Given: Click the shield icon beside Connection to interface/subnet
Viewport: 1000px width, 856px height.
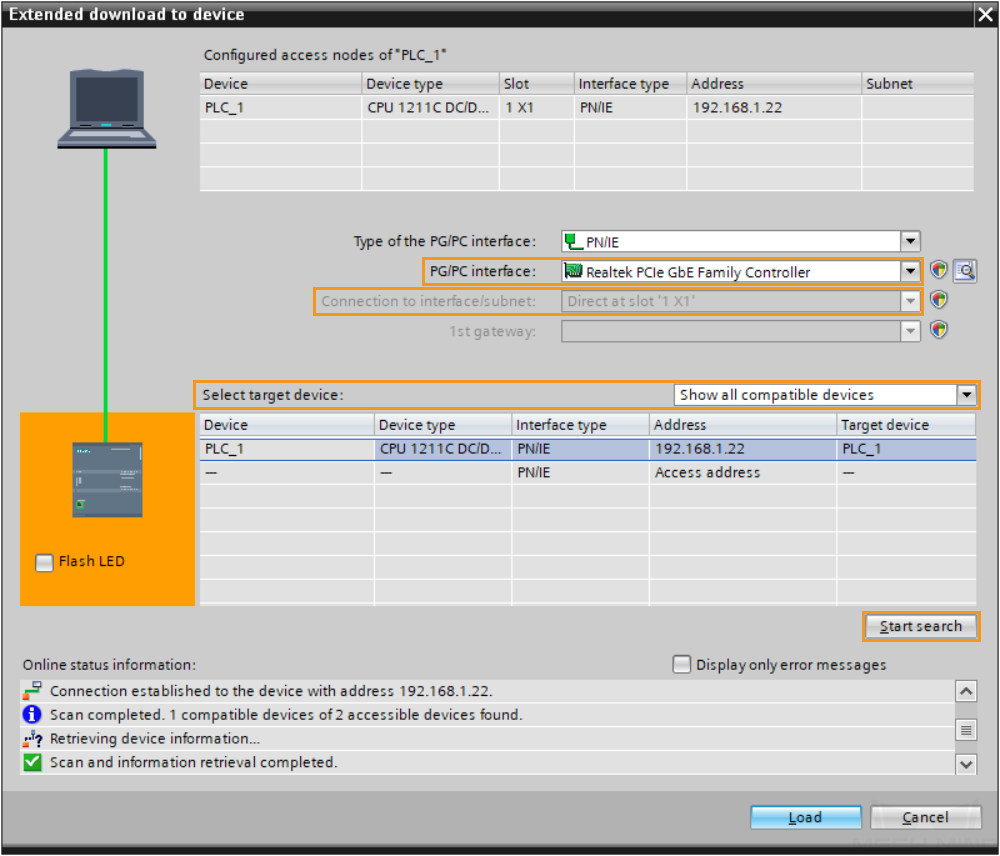Looking at the screenshot, I should [939, 300].
